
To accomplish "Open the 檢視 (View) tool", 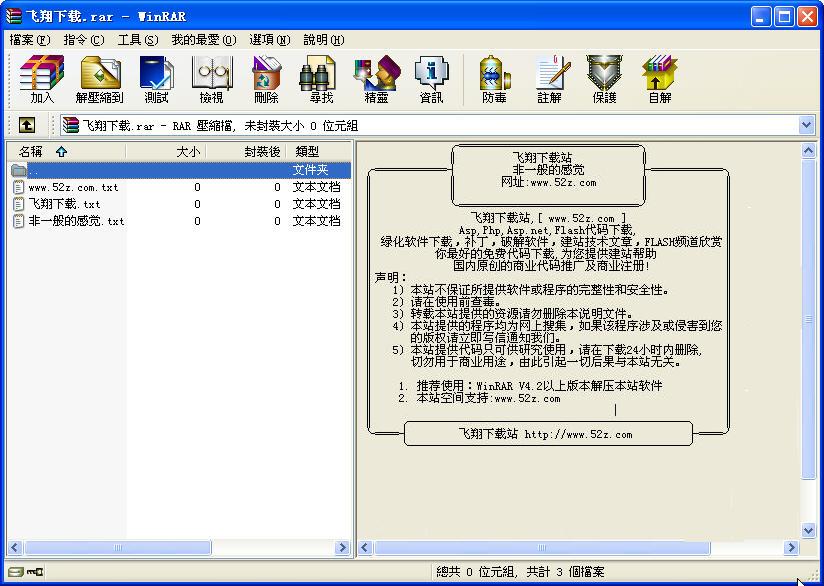I will pyautogui.click(x=211, y=80).
